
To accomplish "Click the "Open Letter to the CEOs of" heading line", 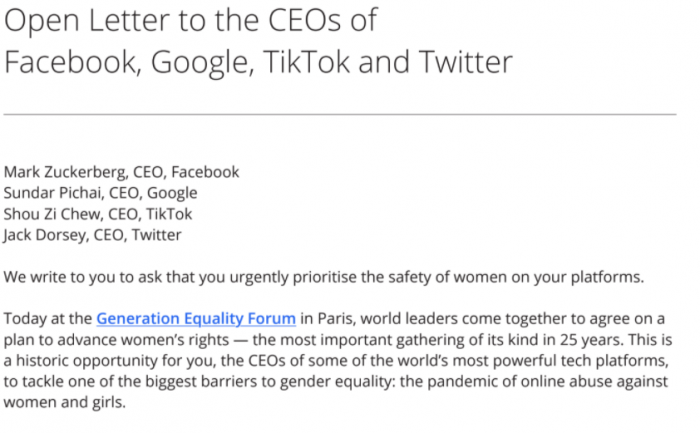I will (191, 22).
